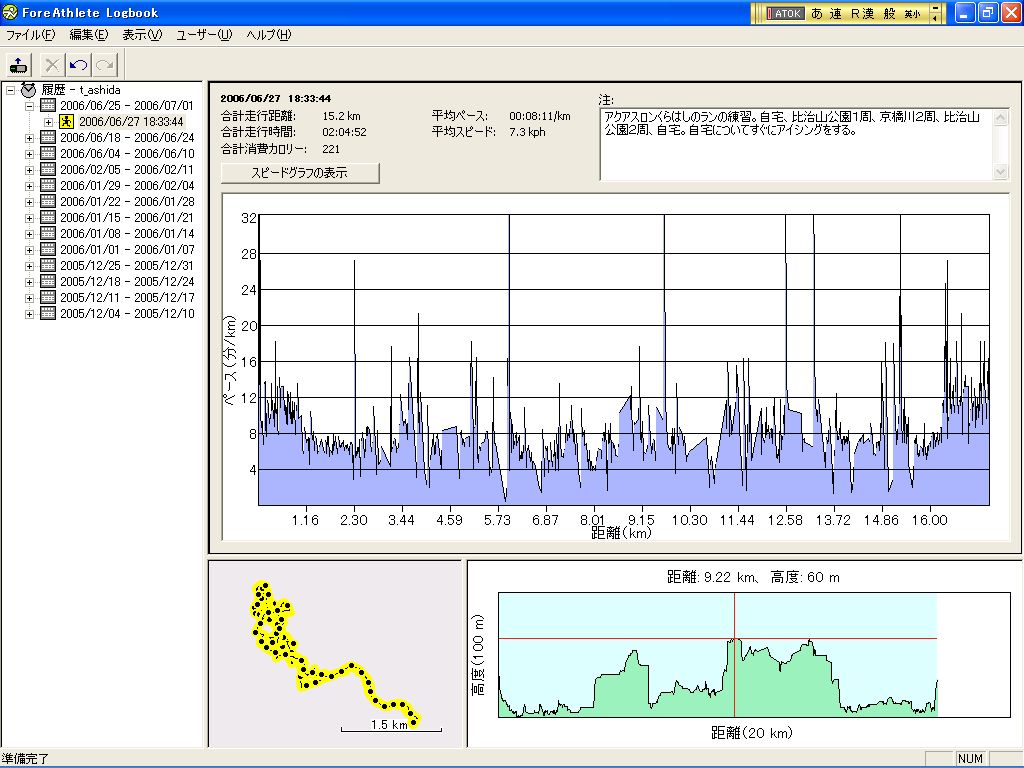This screenshot has height=768, width=1024.
Task: Click calendar icon for week 2006/06/18 - 2006/06/24
Action: point(48,137)
